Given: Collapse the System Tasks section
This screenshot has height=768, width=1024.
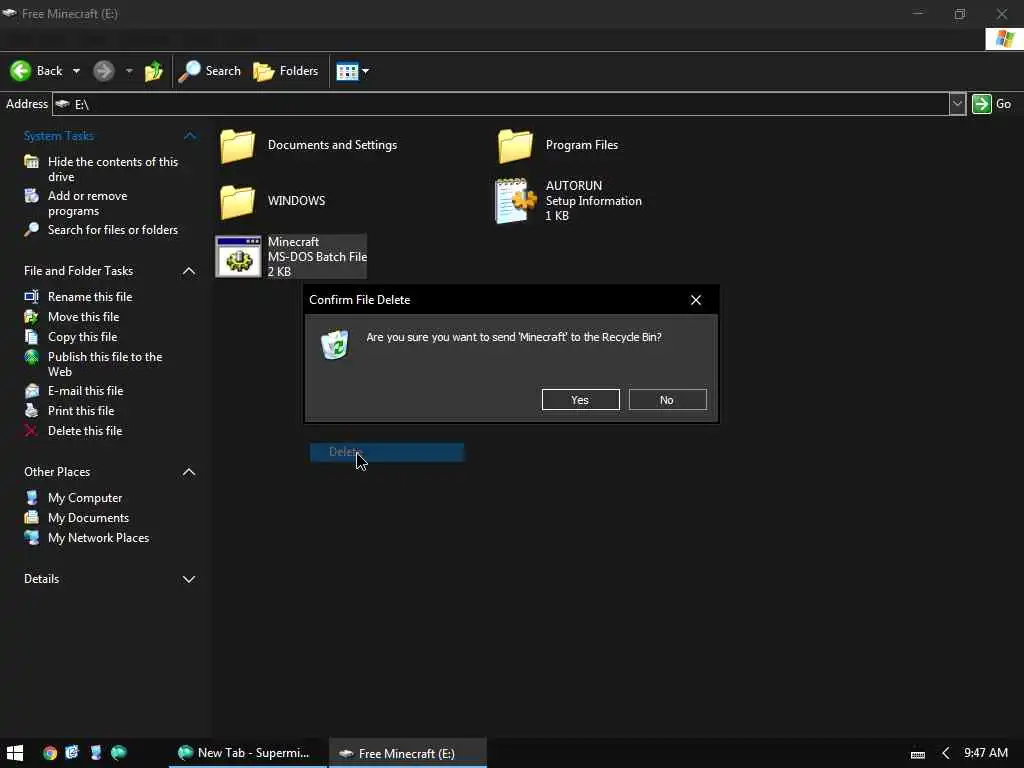Looking at the screenshot, I should (x=190, y=136).
